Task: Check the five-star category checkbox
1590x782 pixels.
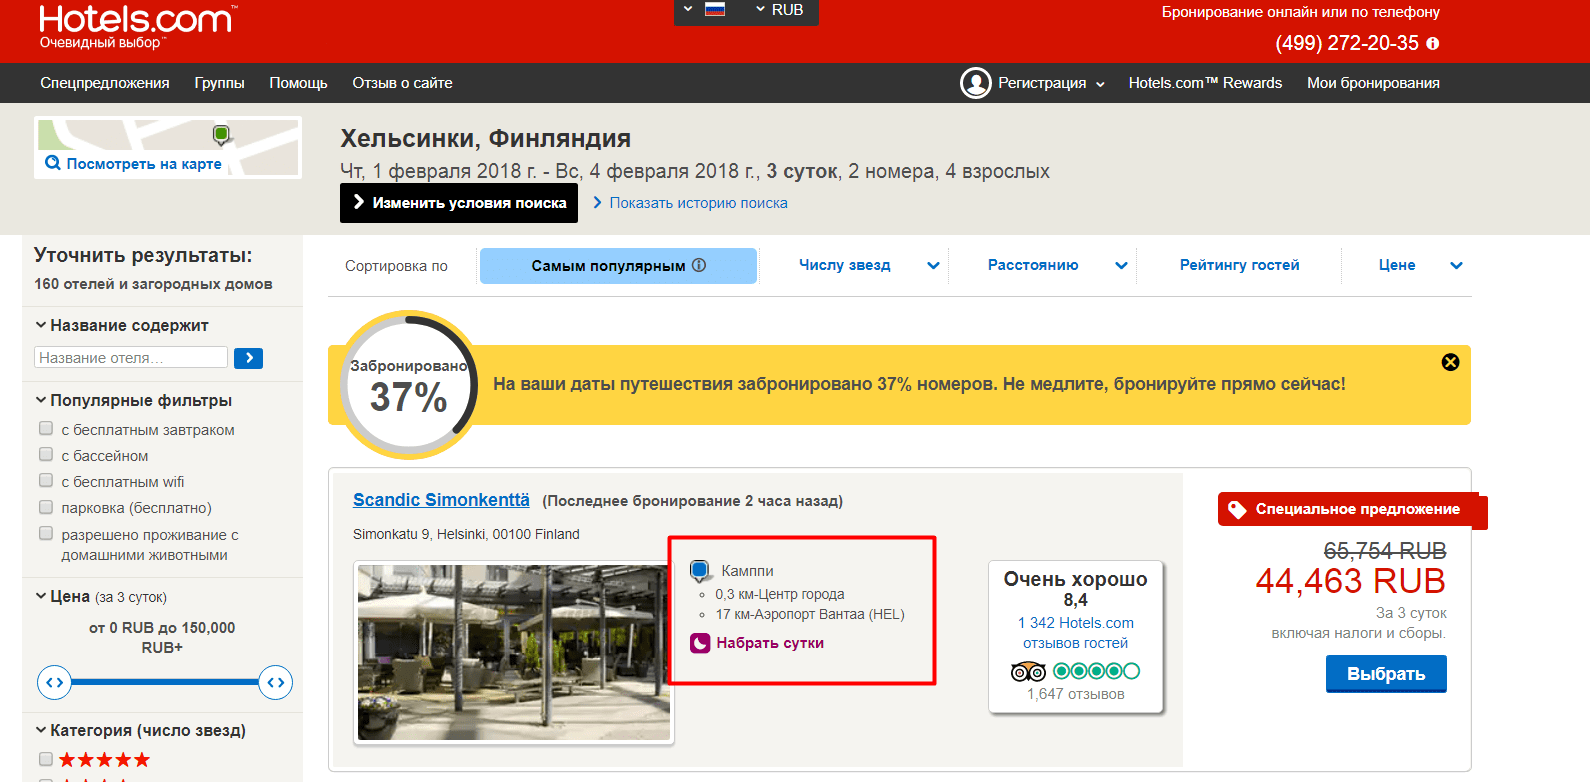Action: tap(46, 759)
